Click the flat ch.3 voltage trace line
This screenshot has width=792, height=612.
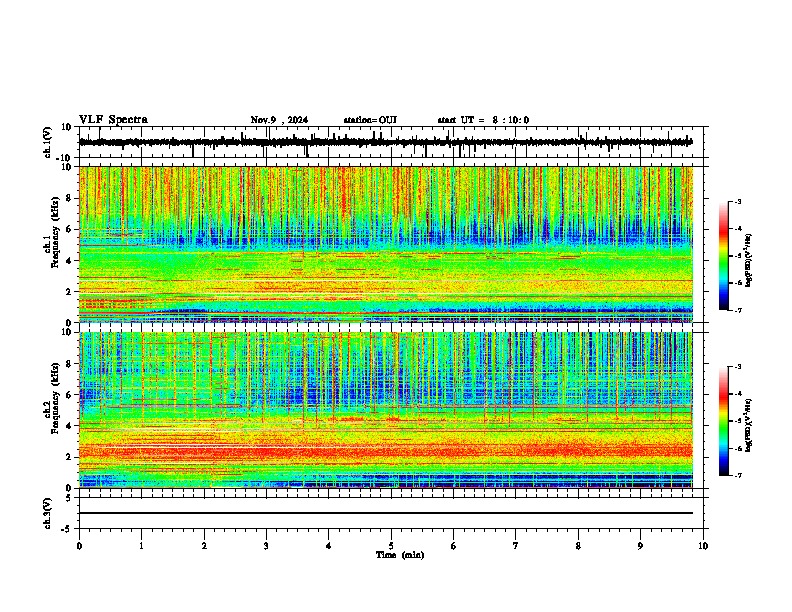click(385, 513)
